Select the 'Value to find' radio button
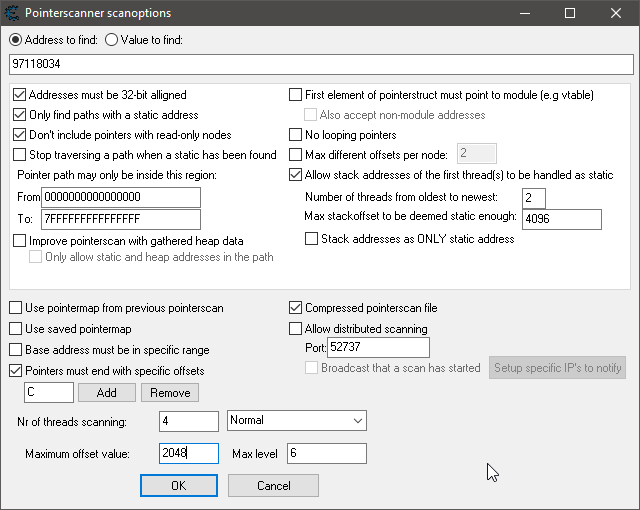Screen dimensions: 640x510 pyautogui.click(x=112, y=40)
